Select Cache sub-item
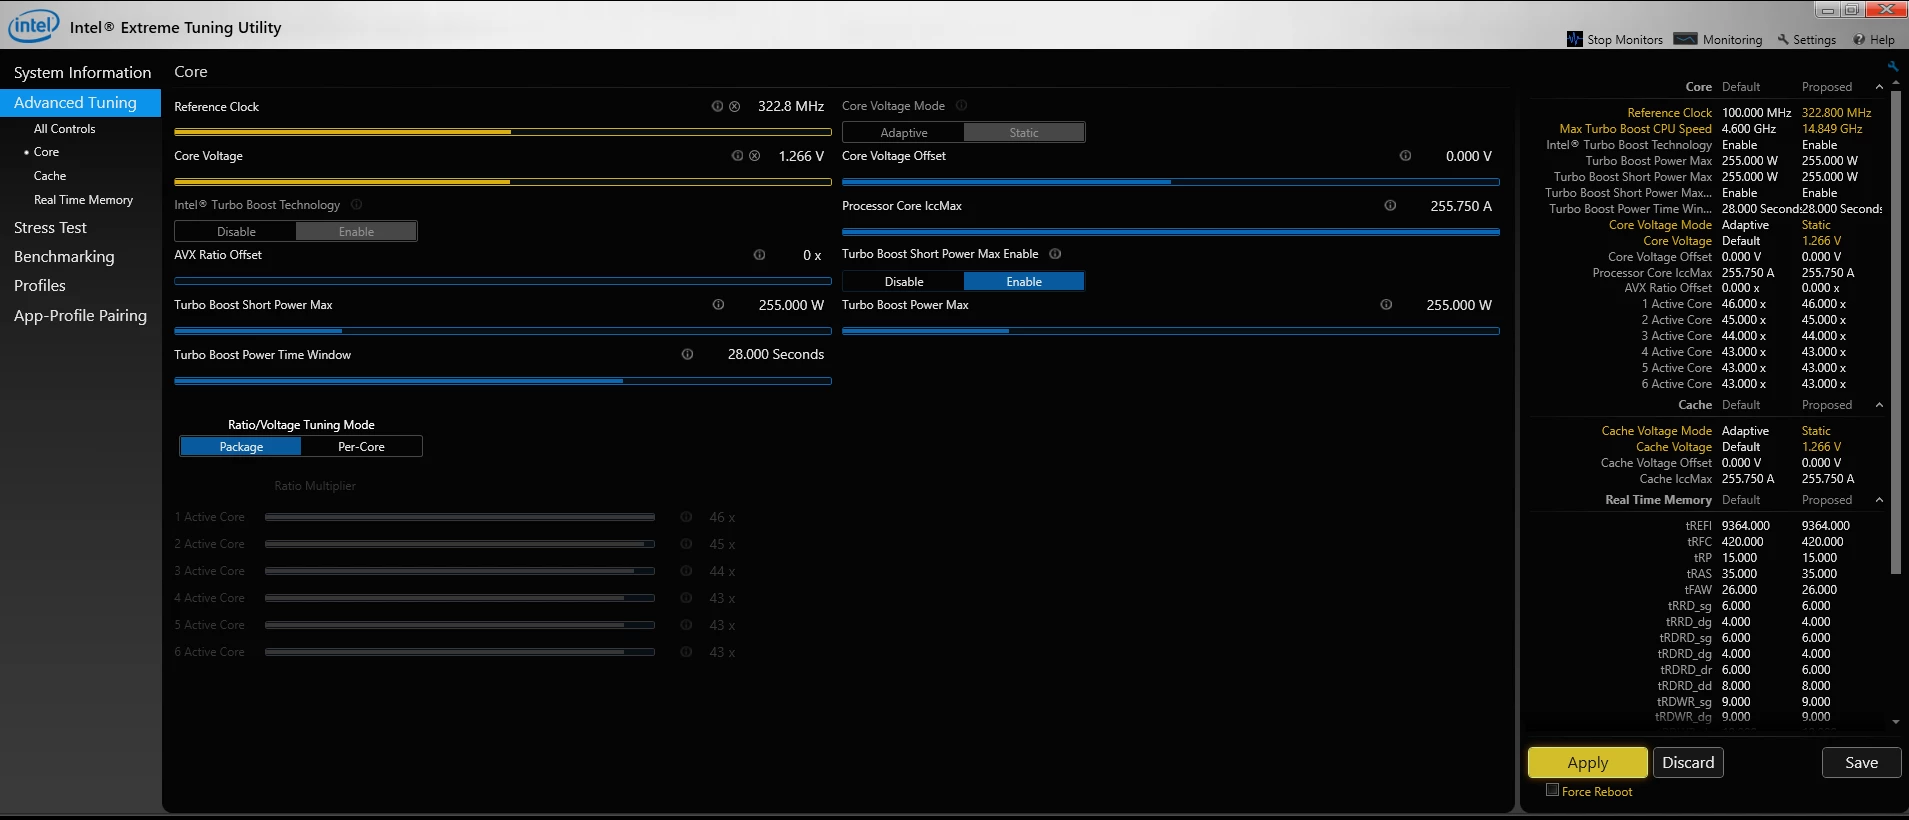Viewport: 1909px width, 820px height. 50,176
